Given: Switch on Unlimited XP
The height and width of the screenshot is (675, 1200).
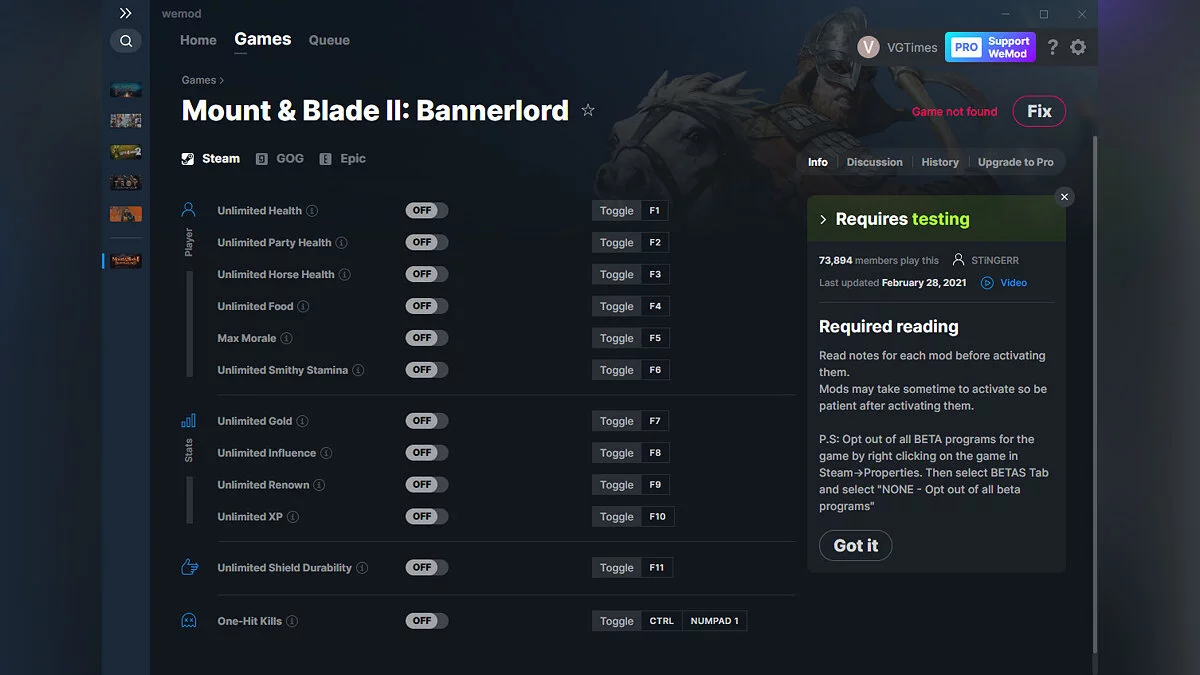Looking at the screenshot, I should tap(426, 516).
